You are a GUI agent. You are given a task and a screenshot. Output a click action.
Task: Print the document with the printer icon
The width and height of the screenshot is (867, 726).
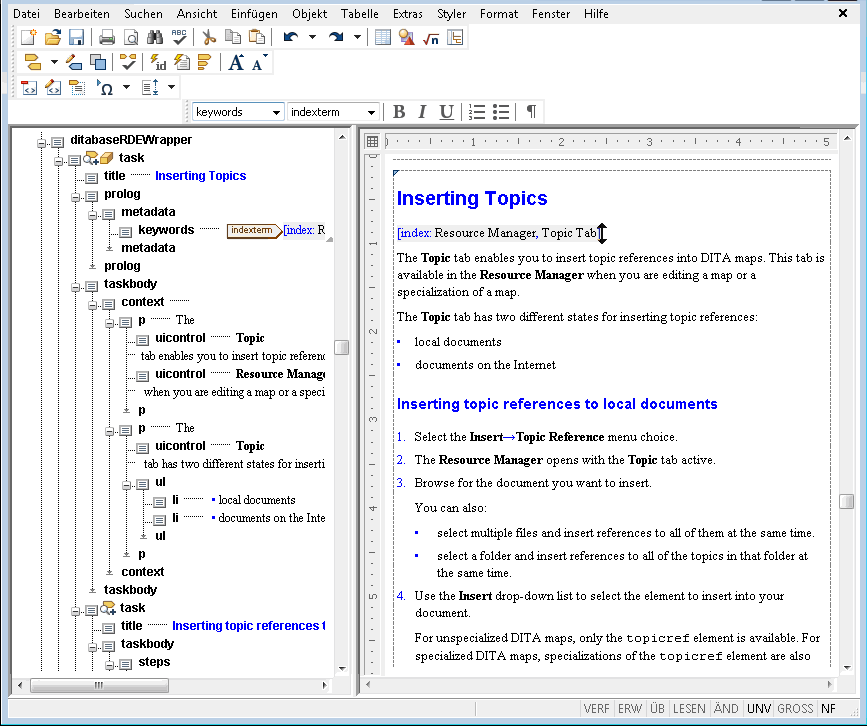107,38
